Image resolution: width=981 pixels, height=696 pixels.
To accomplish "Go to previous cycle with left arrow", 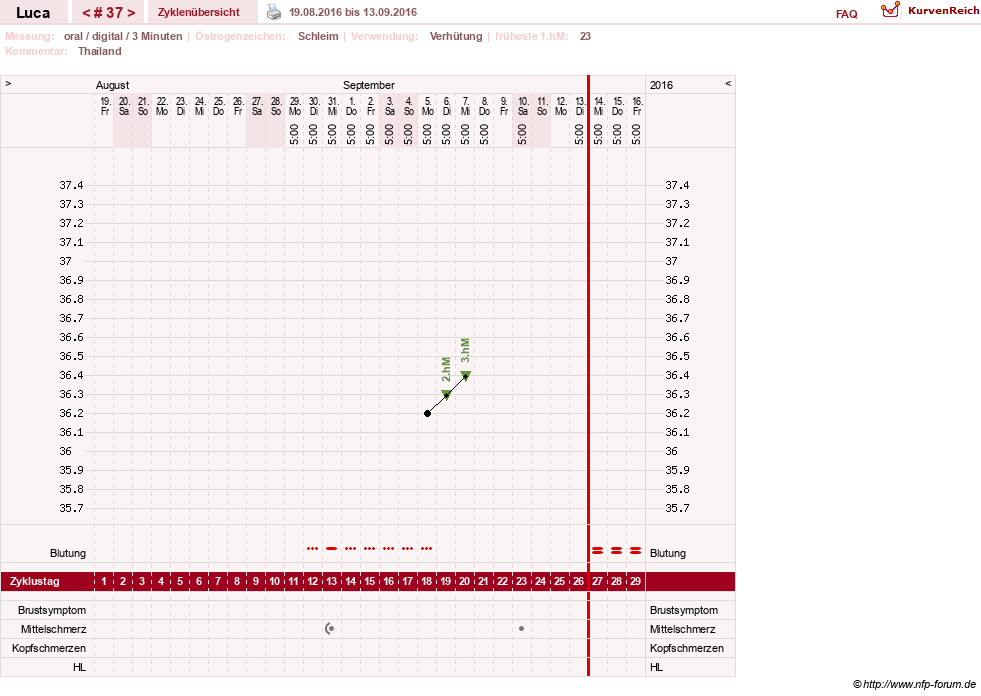I will click(86, 13).
